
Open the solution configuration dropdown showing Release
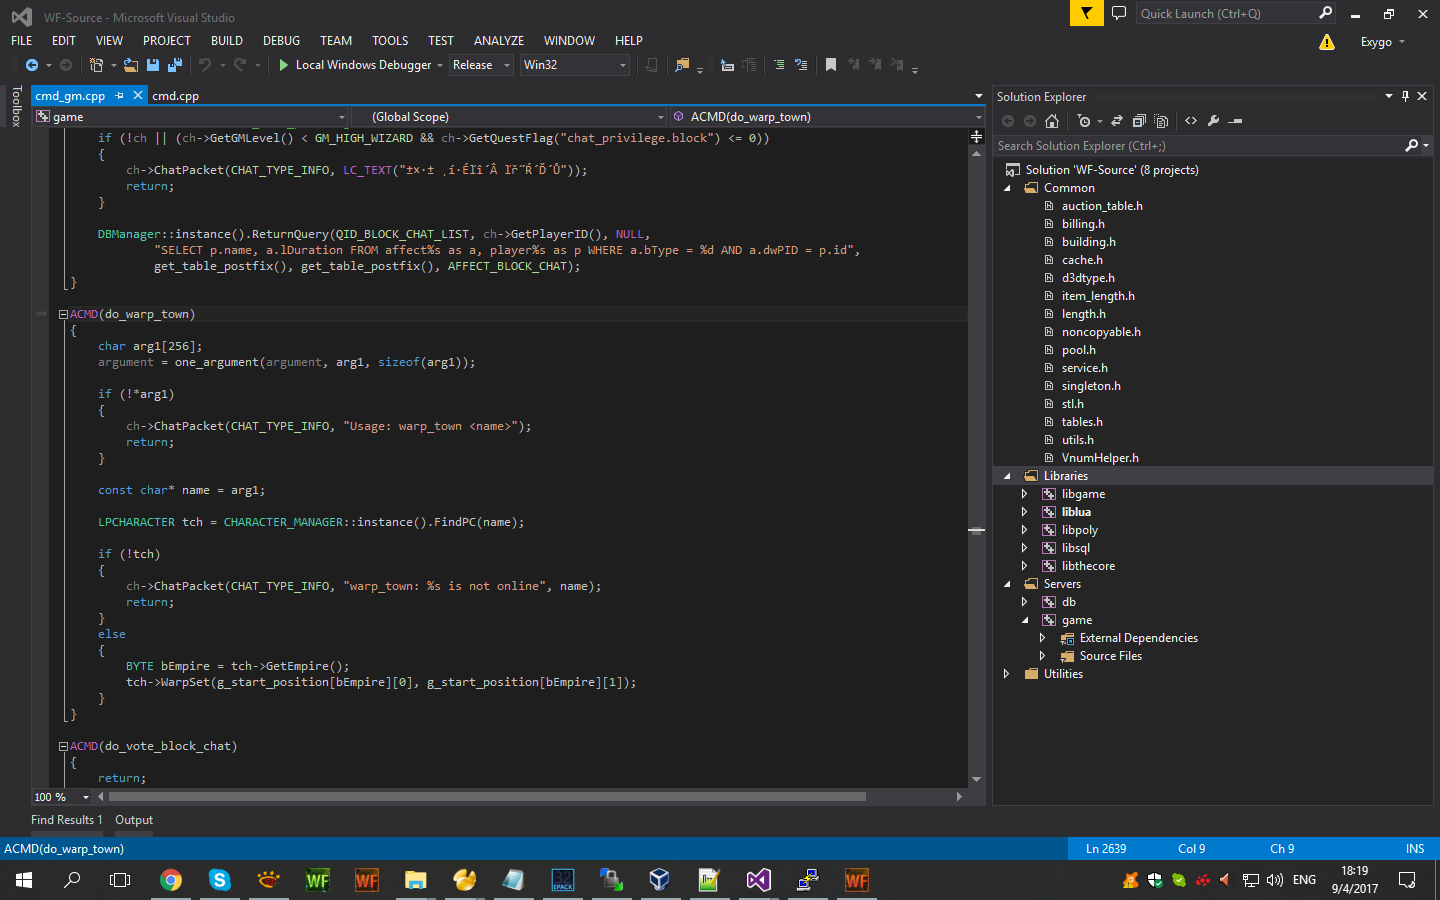[x=481, y=65]
